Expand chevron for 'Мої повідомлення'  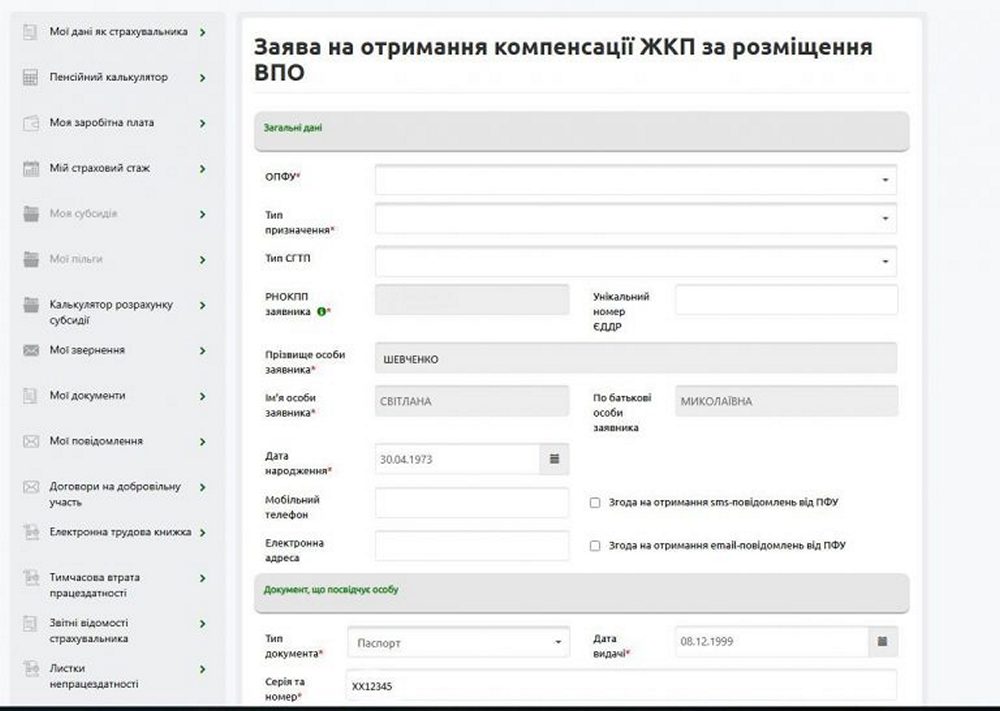(x=203, y=442)
